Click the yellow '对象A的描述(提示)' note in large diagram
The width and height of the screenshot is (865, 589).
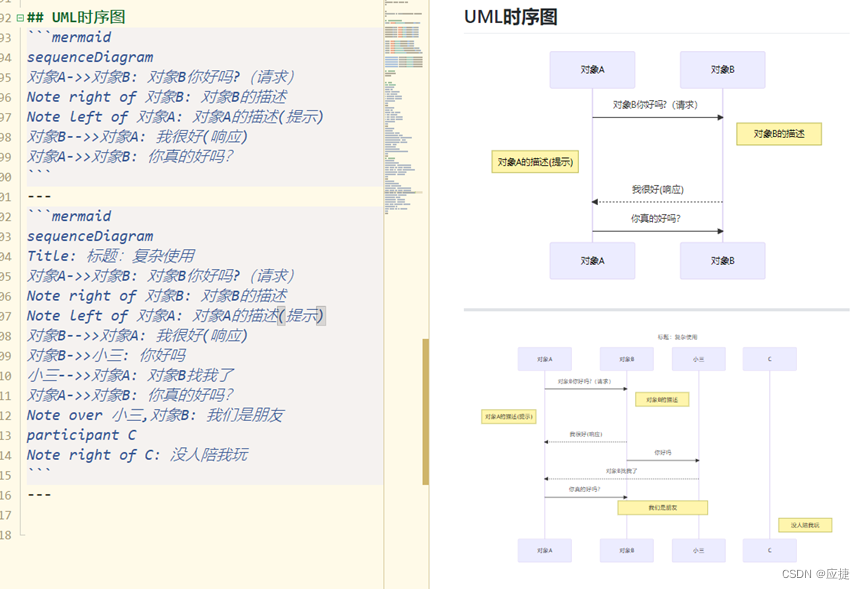click(535, 162)
